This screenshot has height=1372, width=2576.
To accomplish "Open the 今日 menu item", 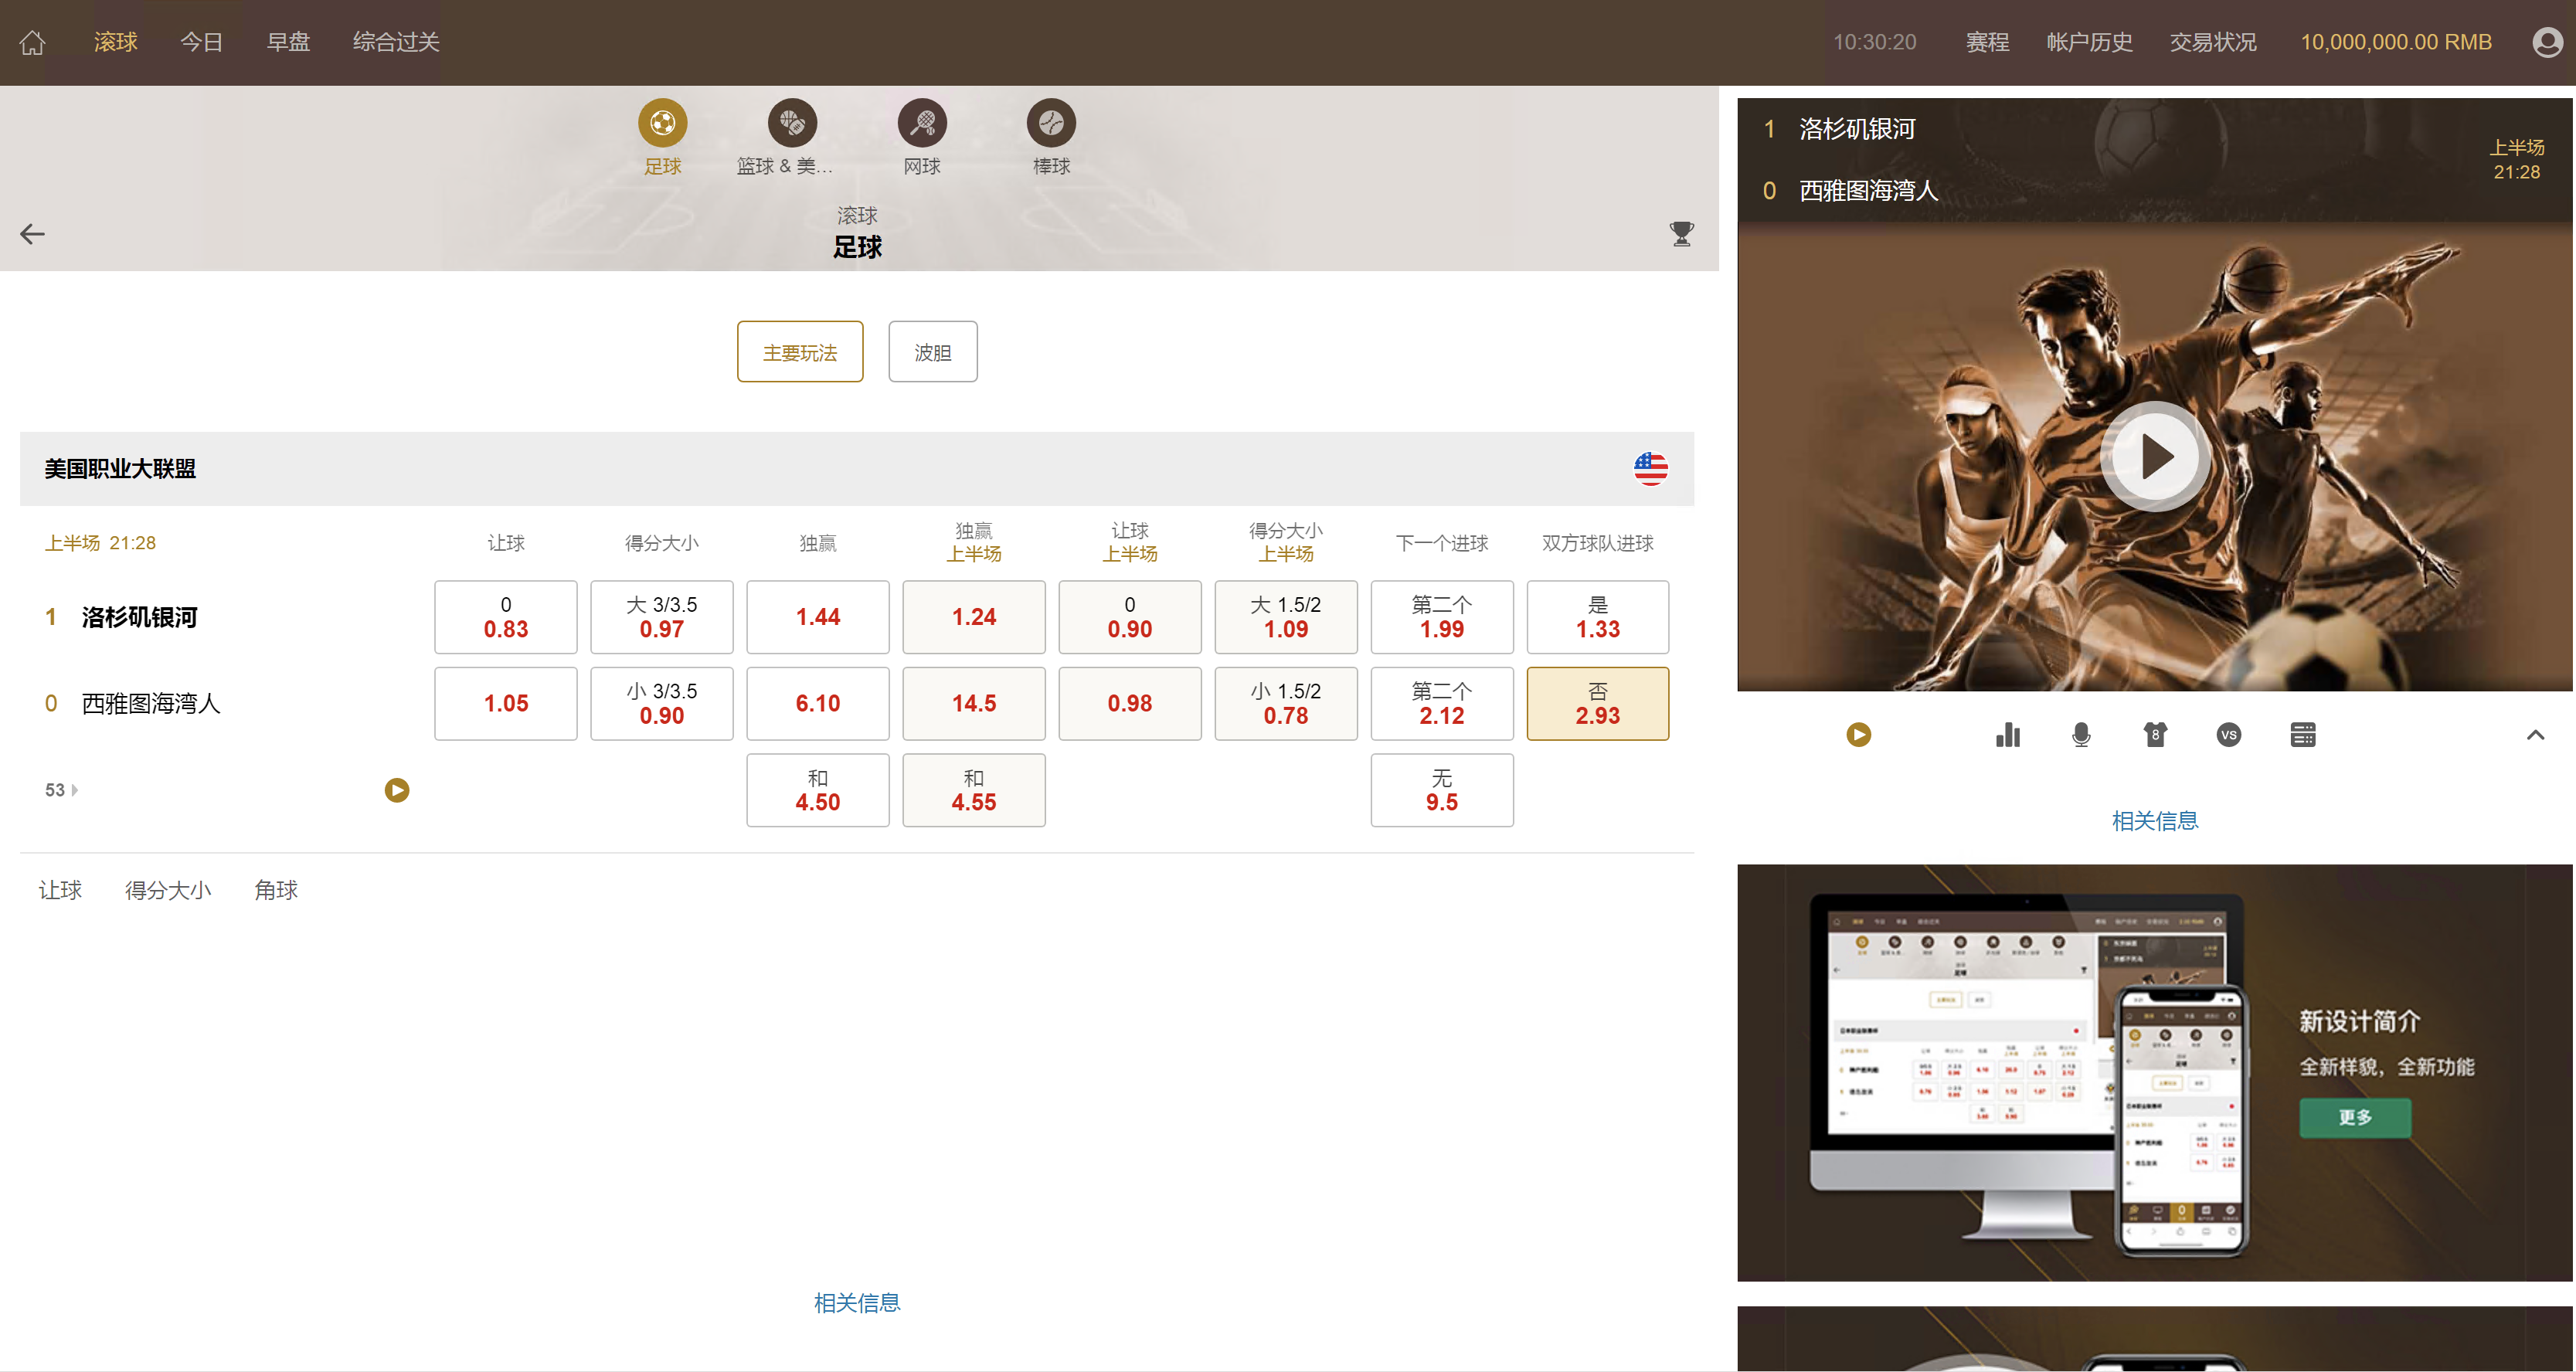I will coord(202,42).
